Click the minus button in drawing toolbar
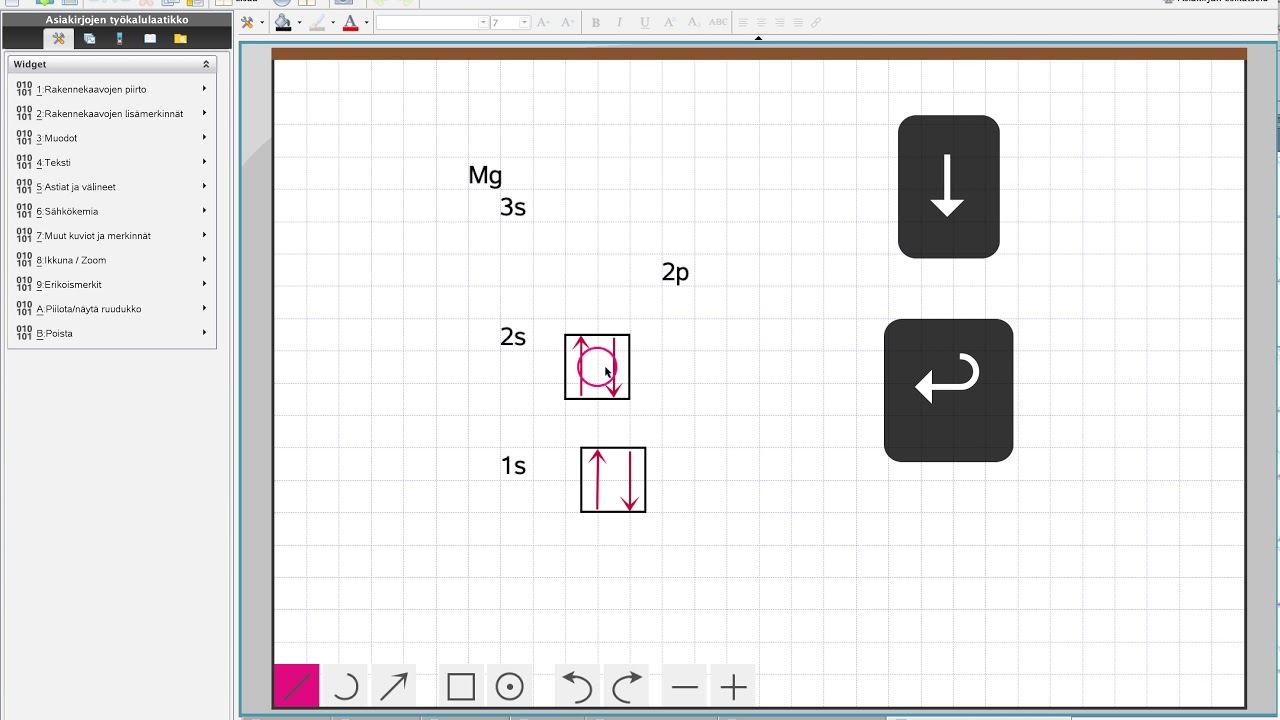Image resolution: width=1280 pixels, height=720 pixels. (x=685, y=687)
